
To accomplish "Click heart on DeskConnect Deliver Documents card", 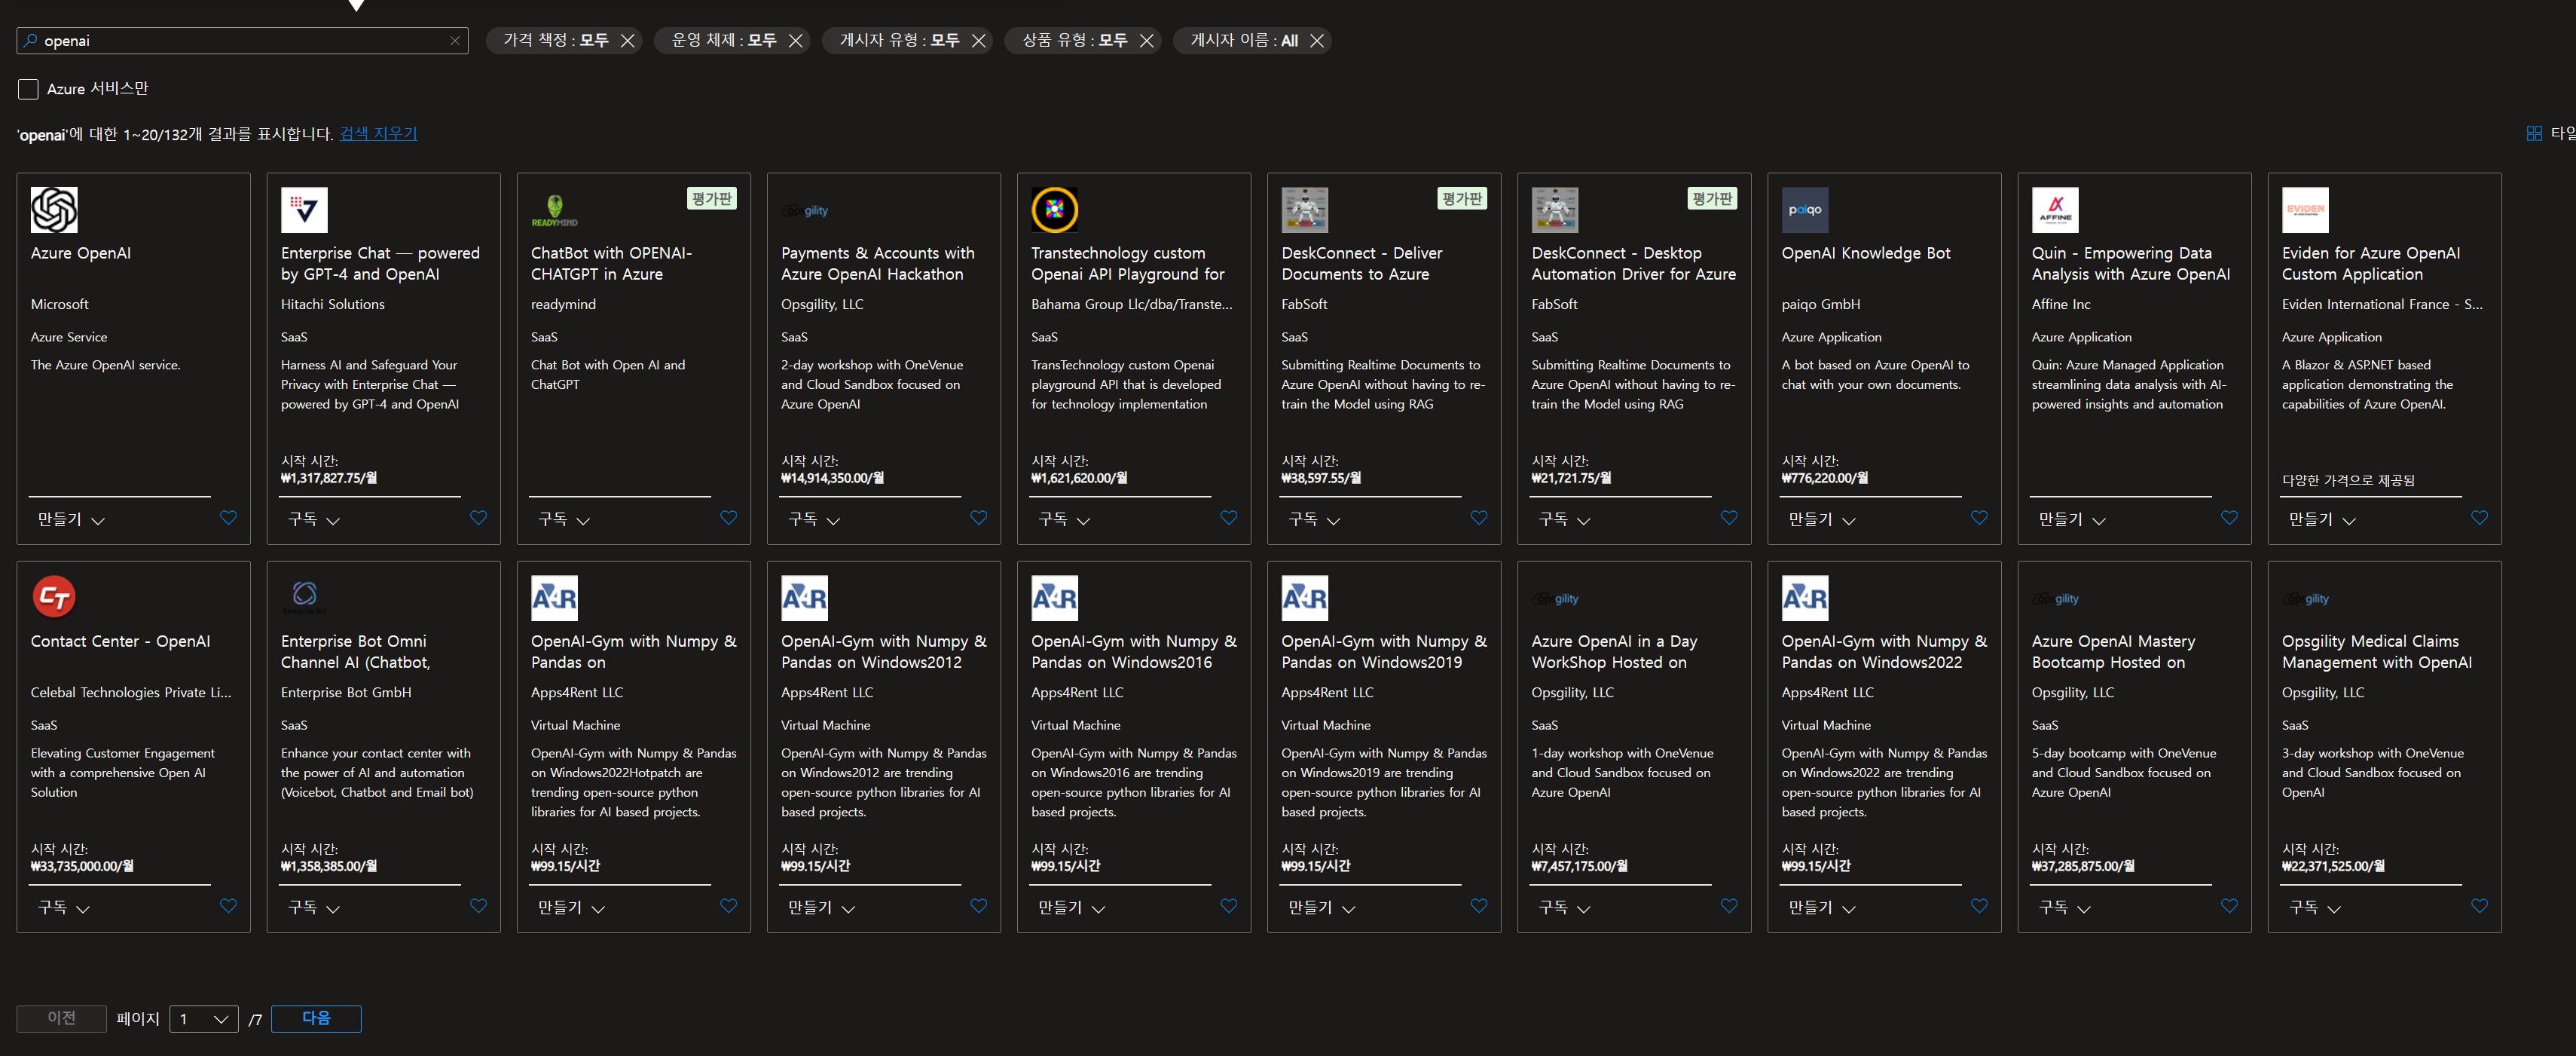I will pos(1478,518).
